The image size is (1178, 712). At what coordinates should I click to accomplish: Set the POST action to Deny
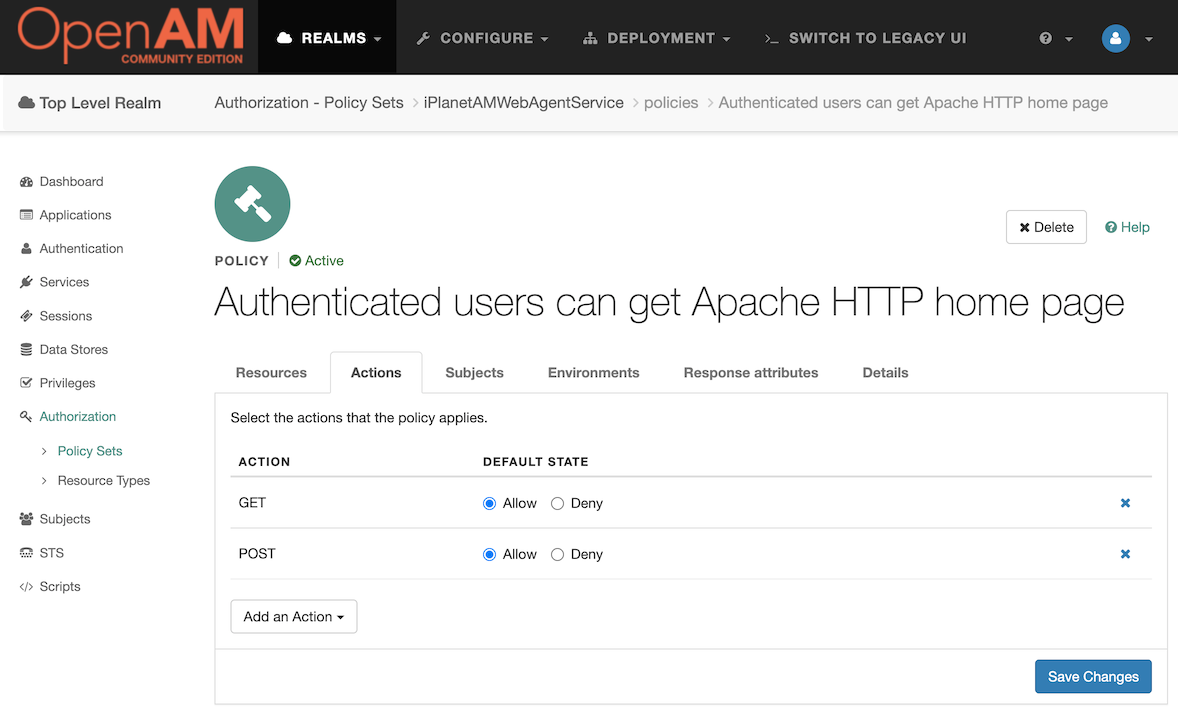pyautogui.click(x=557, y=554)
